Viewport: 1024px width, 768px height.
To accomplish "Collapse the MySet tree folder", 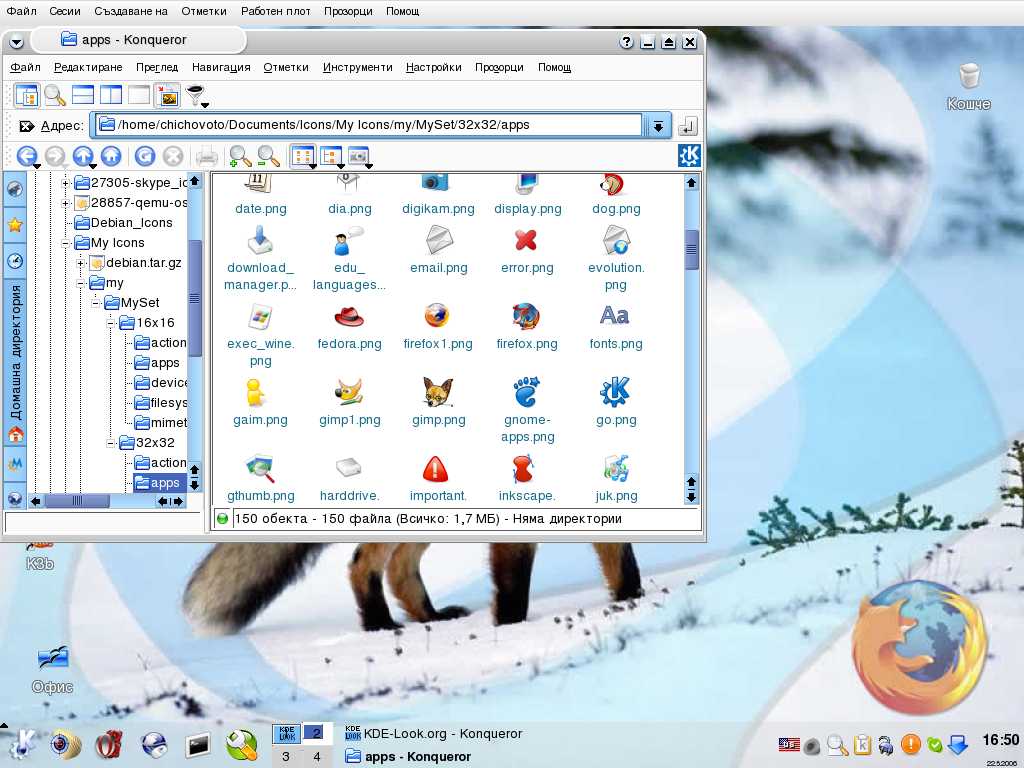I will [96, 303].
